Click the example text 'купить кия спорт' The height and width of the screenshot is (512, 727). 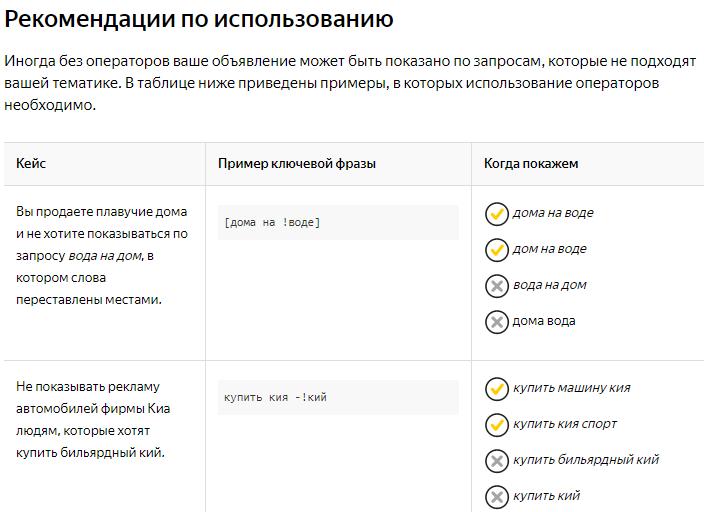tap(565, 424)
